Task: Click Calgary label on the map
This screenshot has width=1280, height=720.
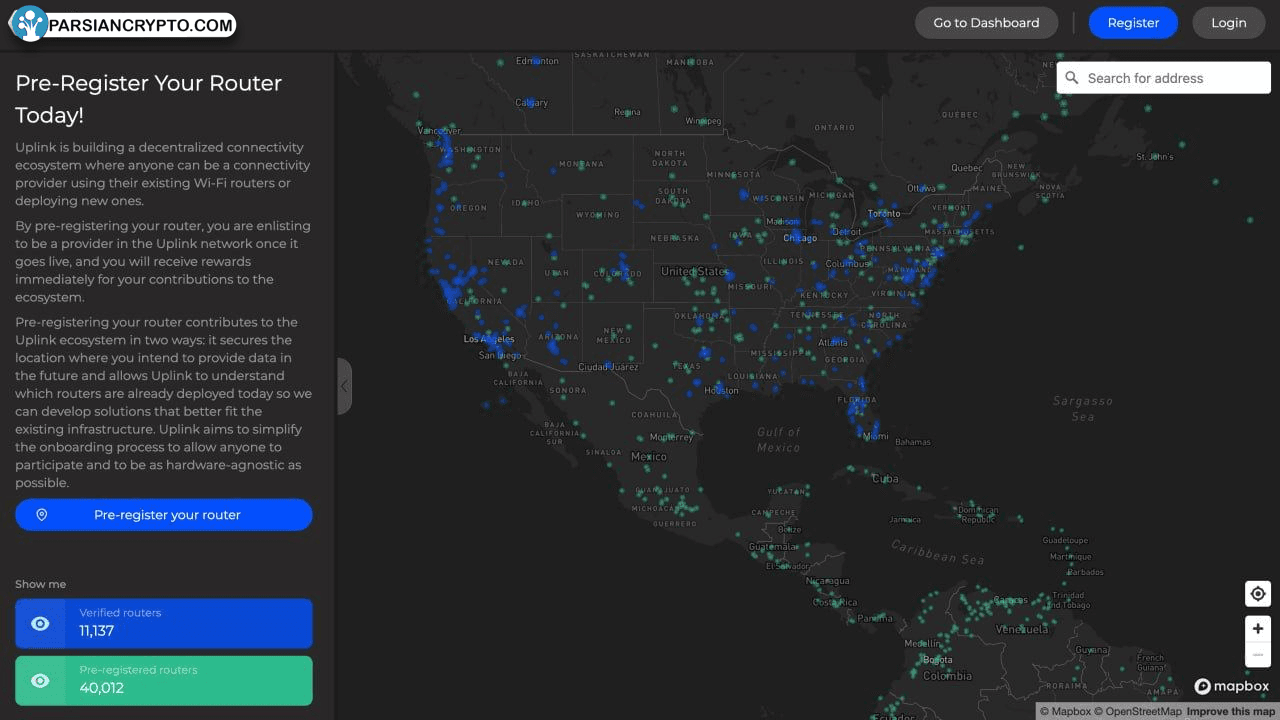Action: coord(531,103)
